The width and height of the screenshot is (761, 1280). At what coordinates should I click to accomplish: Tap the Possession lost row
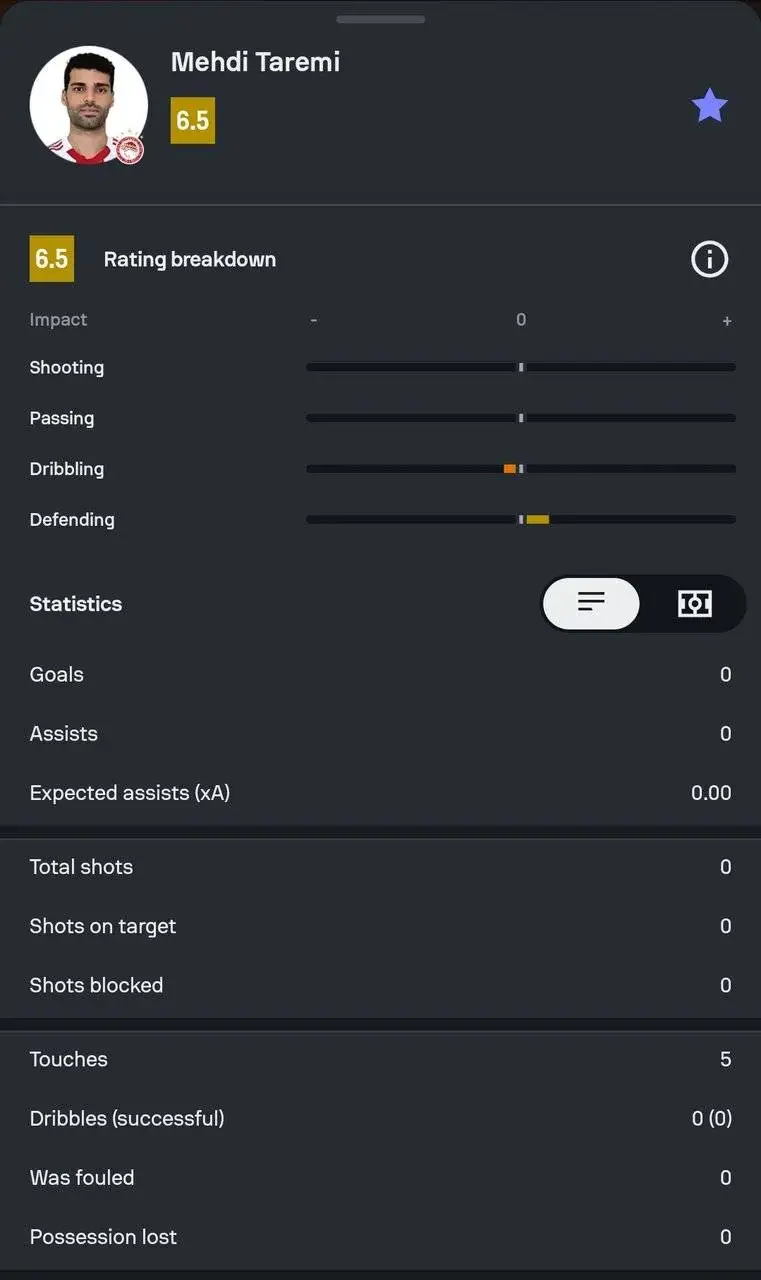(380, 1237)
